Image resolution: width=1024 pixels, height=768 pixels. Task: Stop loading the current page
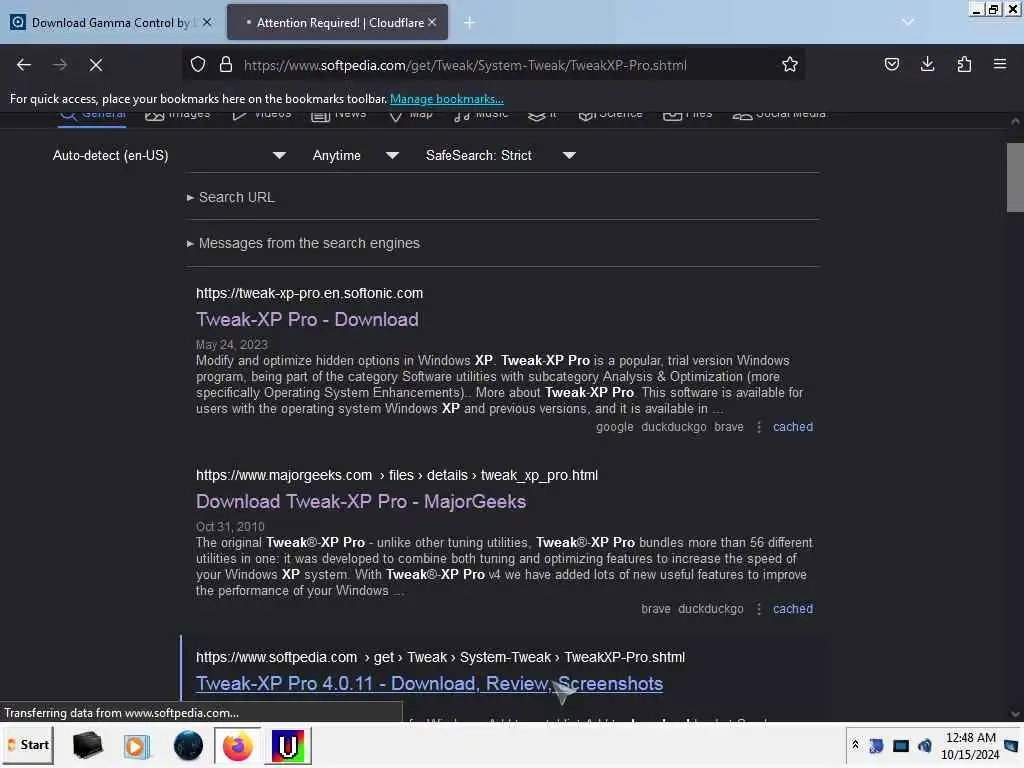pyautogui.click(x=96, y=65)
